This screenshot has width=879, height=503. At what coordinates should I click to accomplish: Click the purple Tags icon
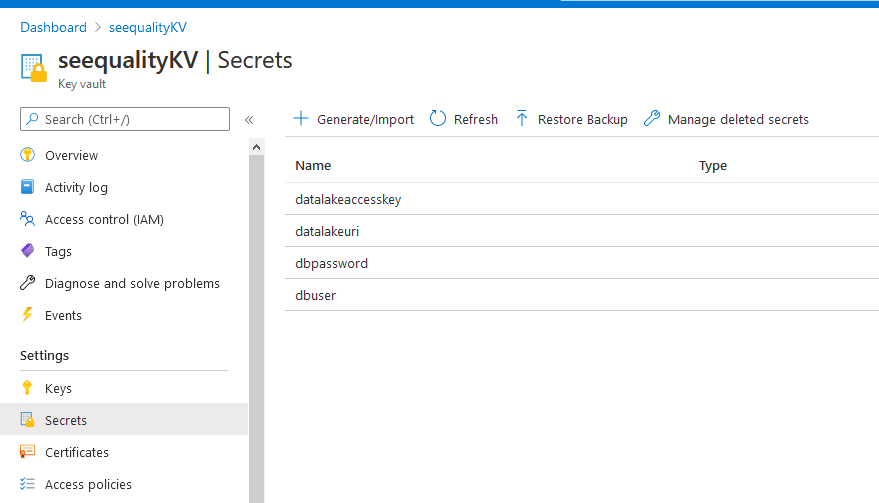(x=27, y=251)
